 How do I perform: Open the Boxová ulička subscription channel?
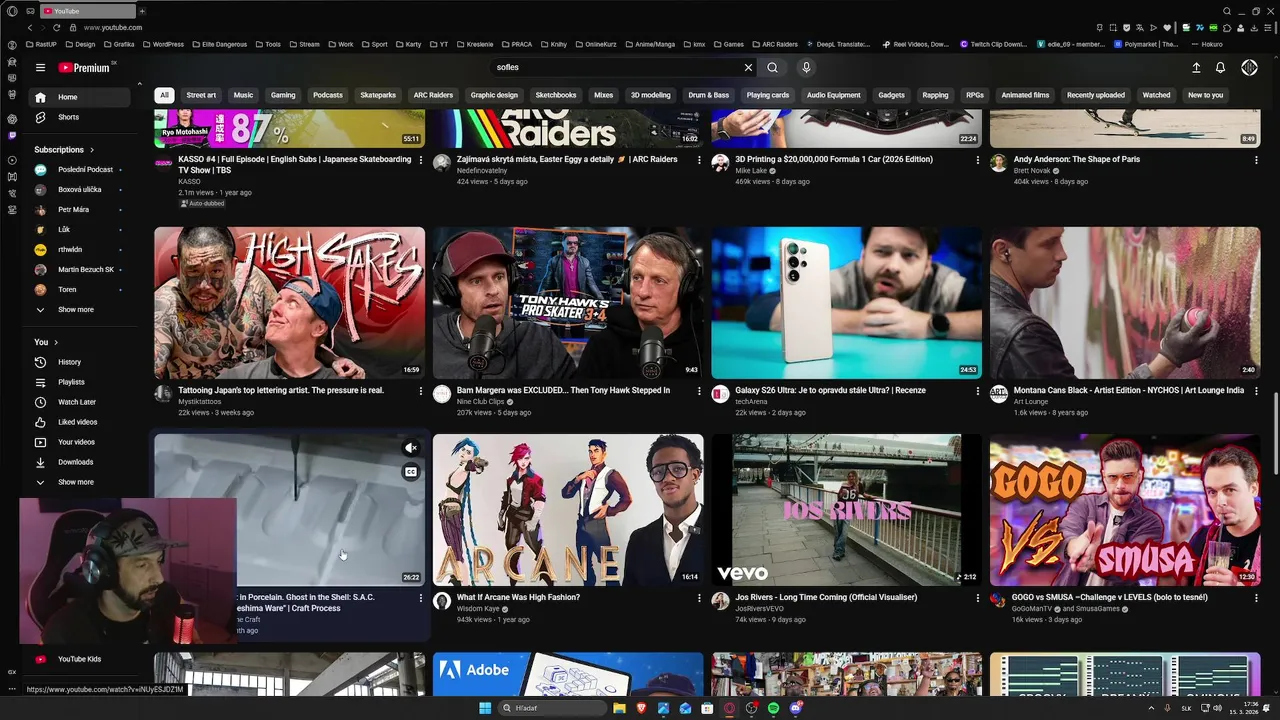coord(80,190)
